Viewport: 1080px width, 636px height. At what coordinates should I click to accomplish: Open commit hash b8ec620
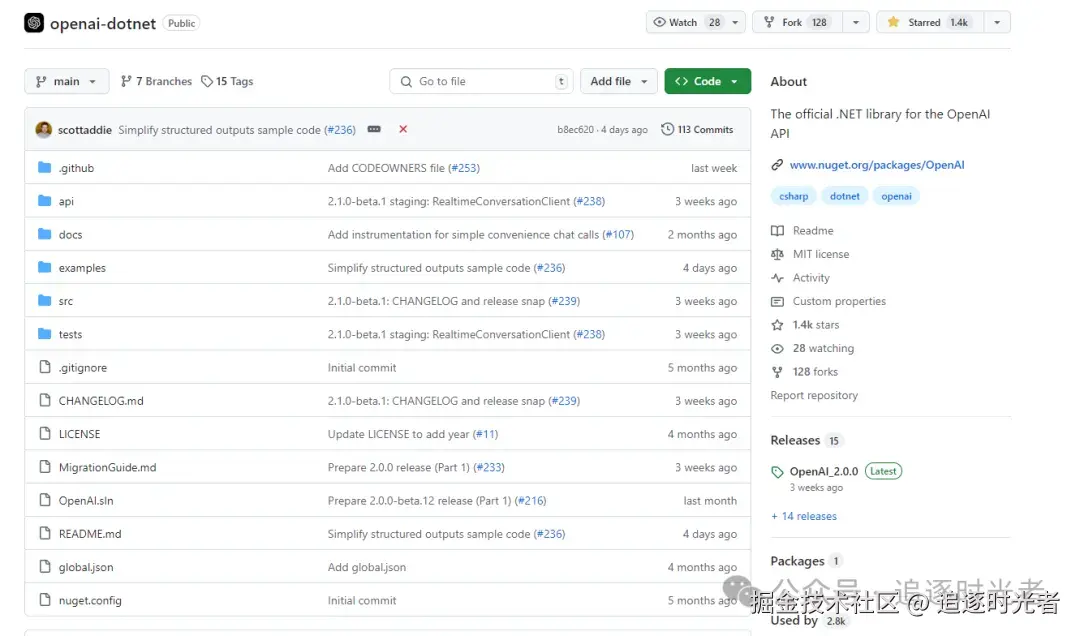tap(575, 130)
